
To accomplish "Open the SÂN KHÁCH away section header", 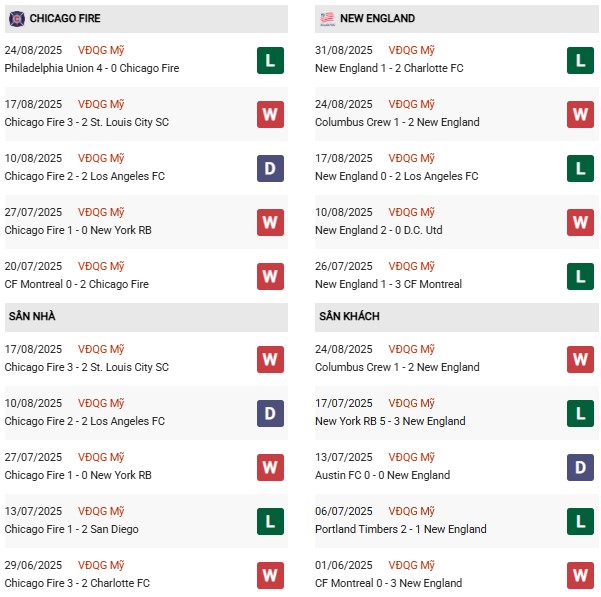I will click(349, 316).
